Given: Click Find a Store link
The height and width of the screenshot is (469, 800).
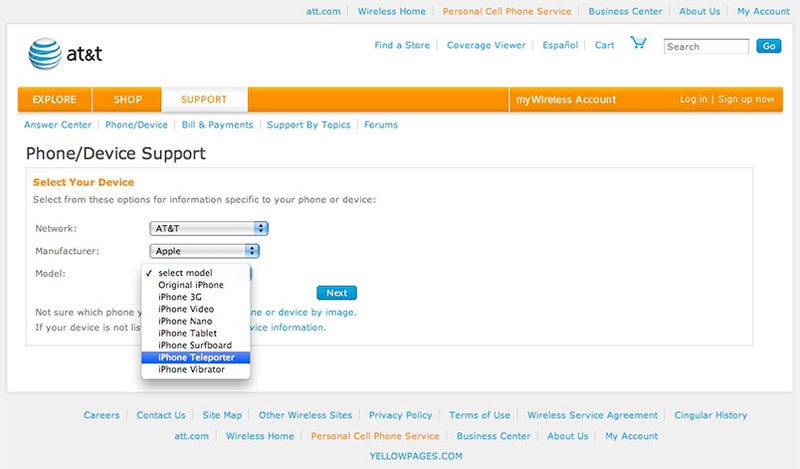Looking at the screenshot, I should (402, 45).
